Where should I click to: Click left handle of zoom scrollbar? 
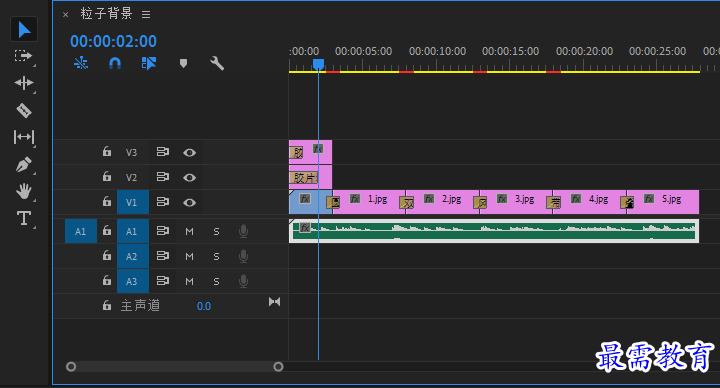click(71, 366)
